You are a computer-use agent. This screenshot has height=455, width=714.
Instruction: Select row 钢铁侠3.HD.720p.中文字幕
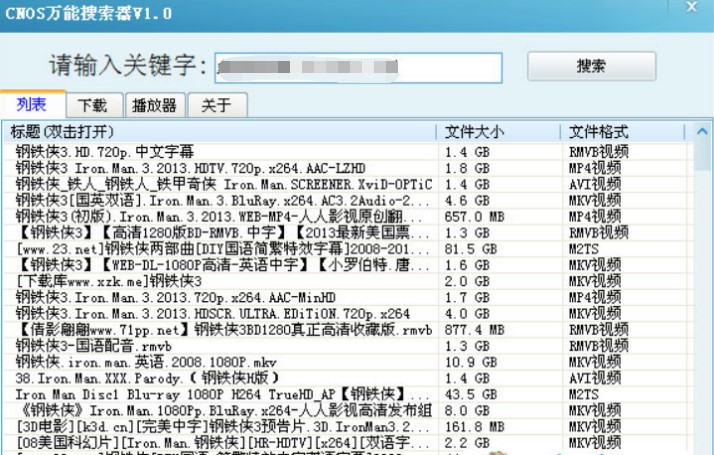348,152
